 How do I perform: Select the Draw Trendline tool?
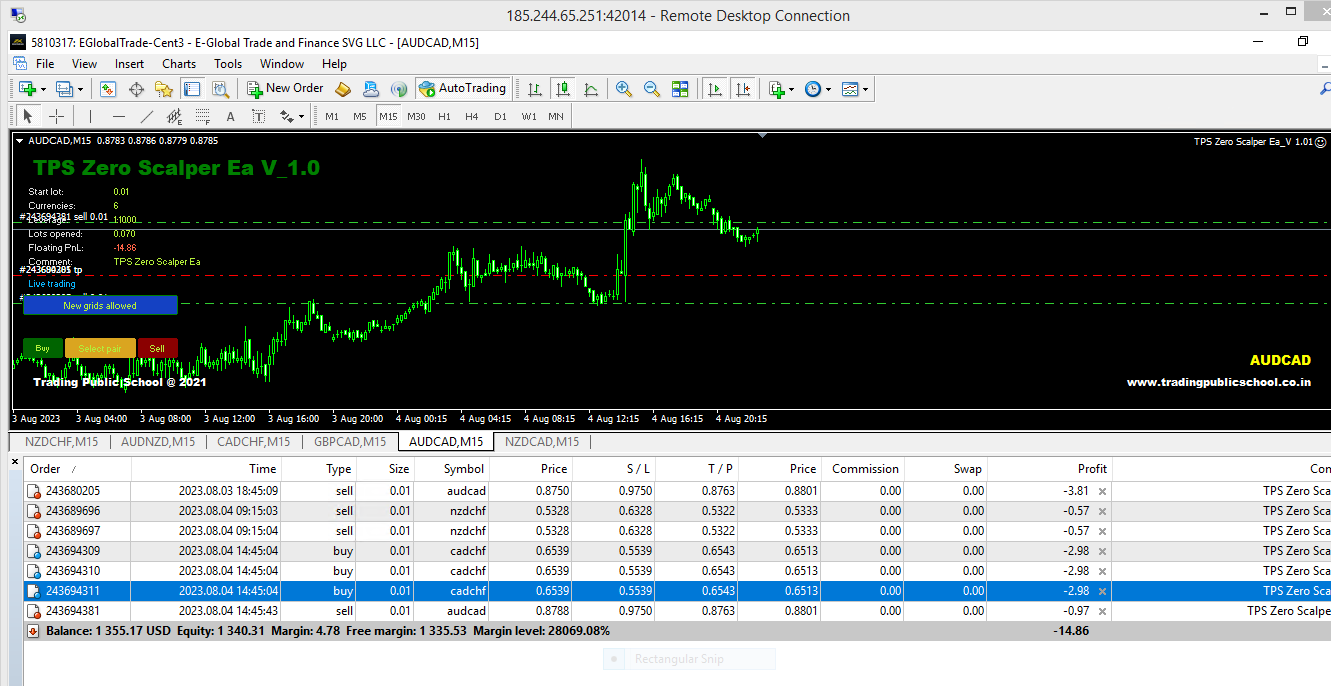point(146,116)
